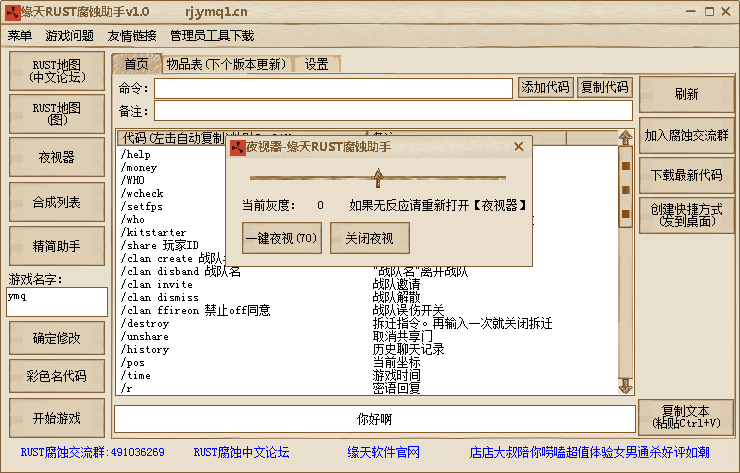Viewport: 740px width, 473px height.
Task: Click into the 游戏名字 input field
Action: (57, 302)
